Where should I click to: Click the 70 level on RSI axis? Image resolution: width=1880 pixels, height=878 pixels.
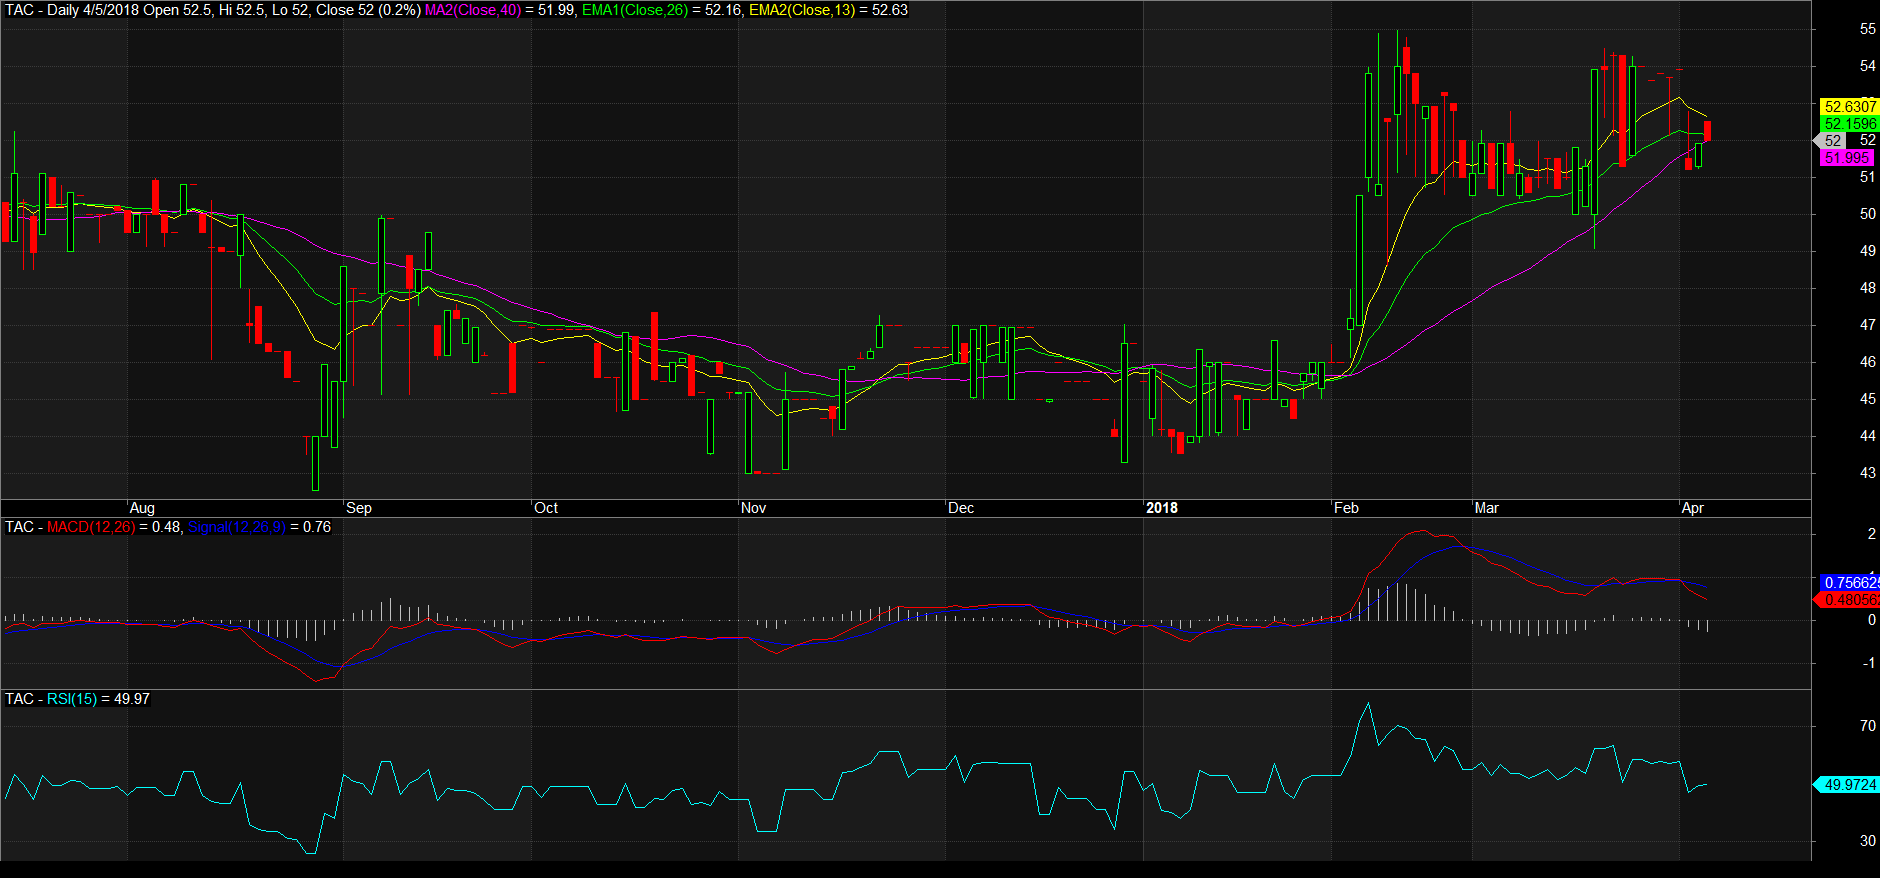[x=1867, y=726]
